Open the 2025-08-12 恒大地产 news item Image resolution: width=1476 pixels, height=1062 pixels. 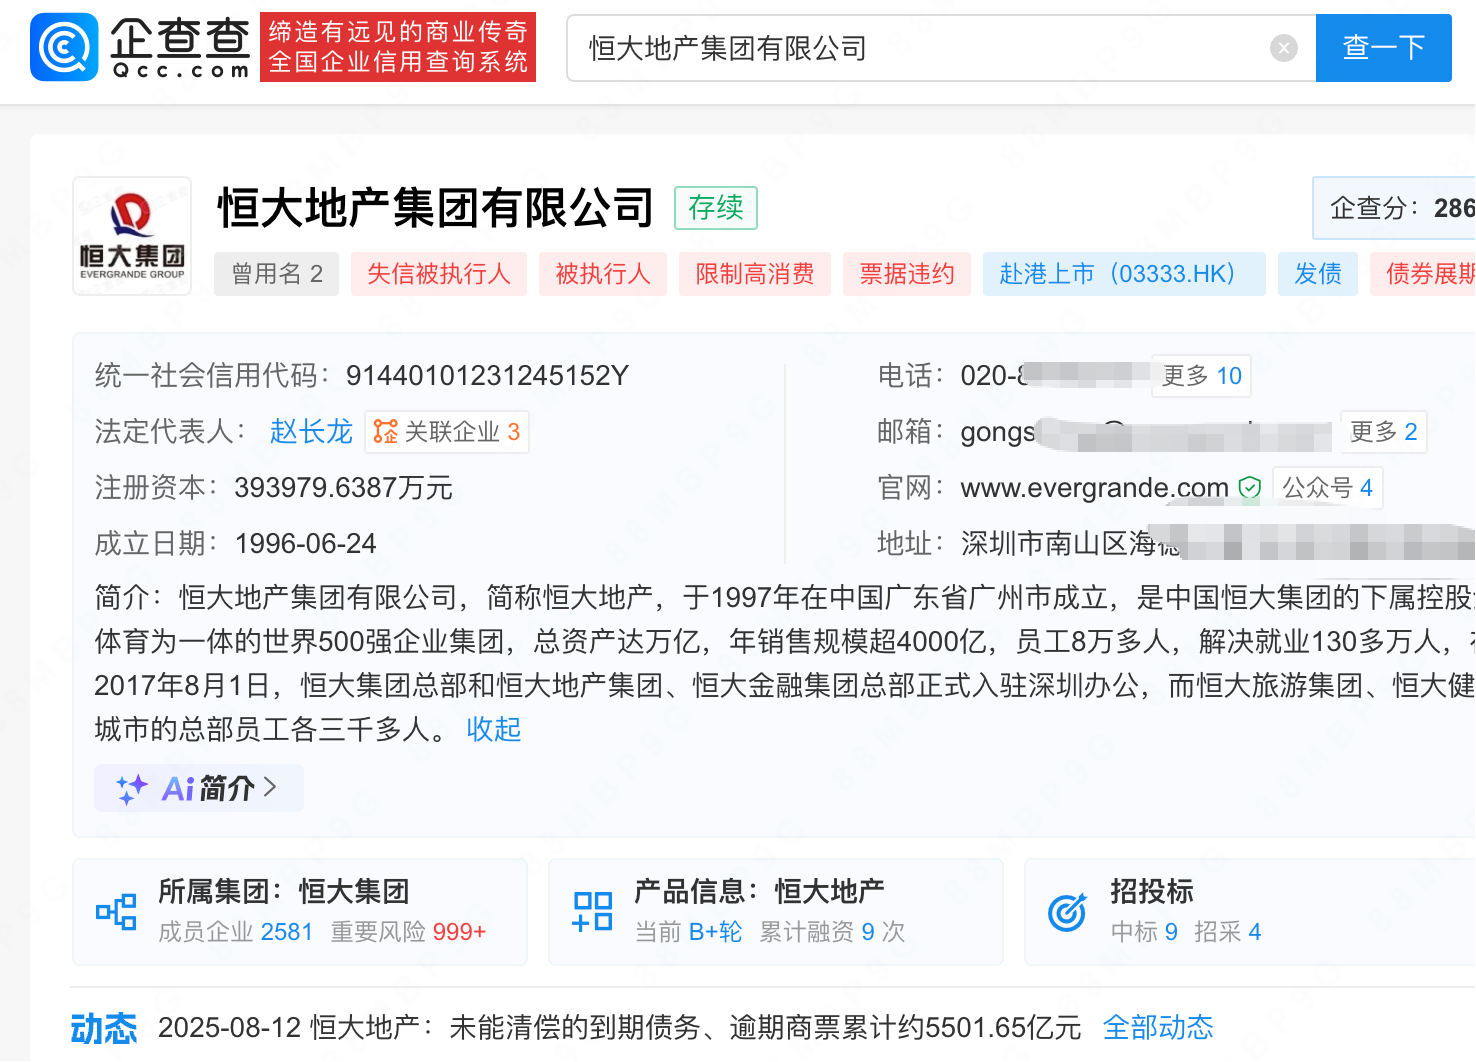pos(620,1027)
